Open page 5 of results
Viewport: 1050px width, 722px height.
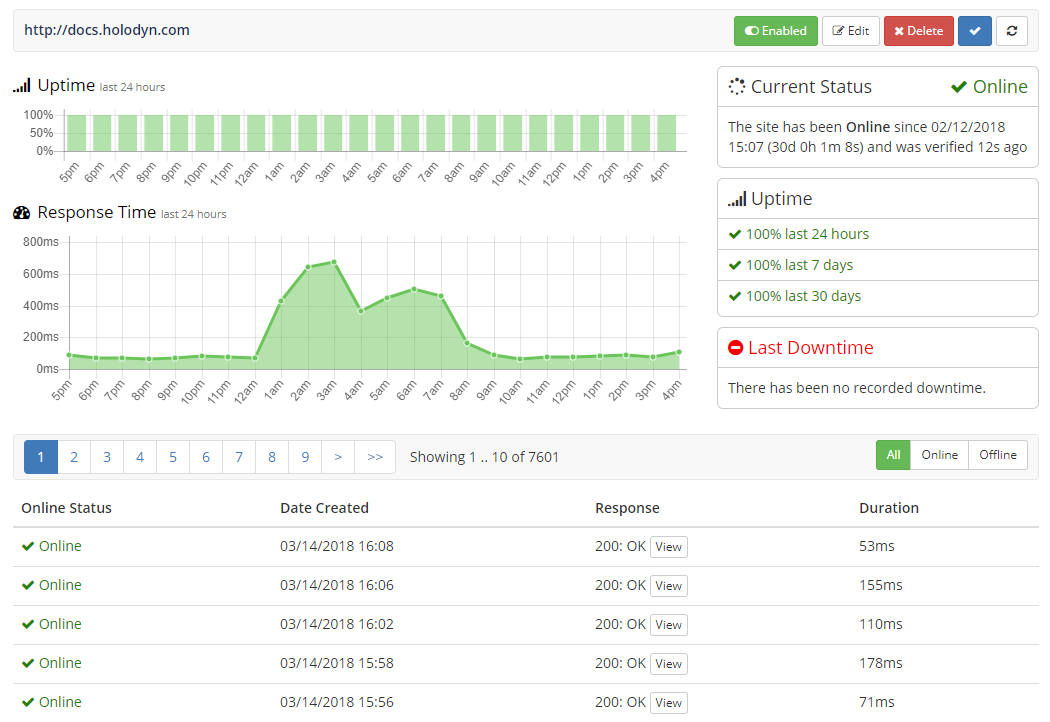(x=173, y=457)
